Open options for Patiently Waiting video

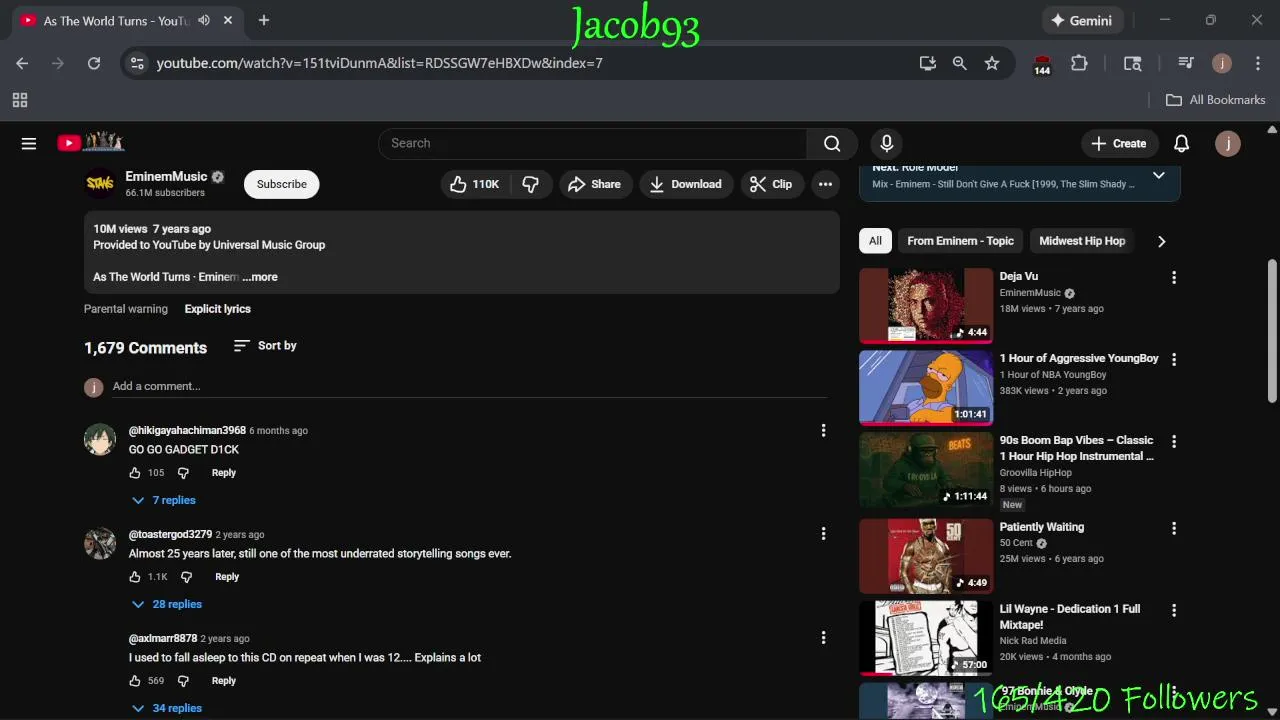[1174, 529]
